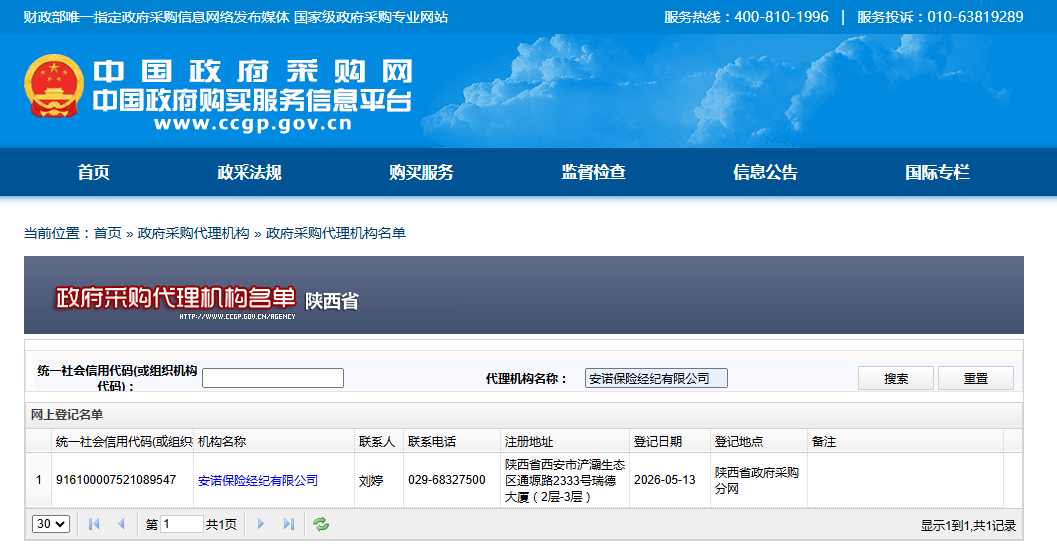Open 监督检查 navigation item

[593, 173]
